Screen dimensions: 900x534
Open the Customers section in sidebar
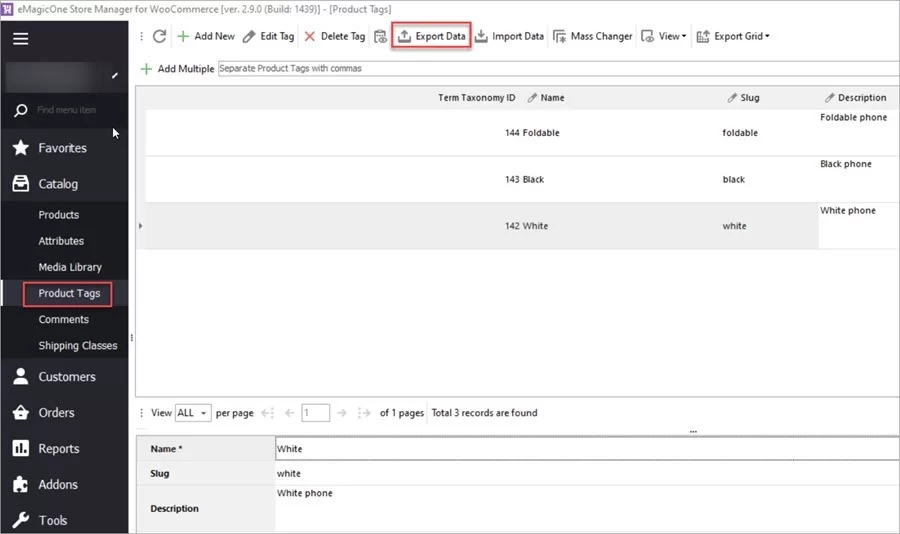(x=66, y=377)
